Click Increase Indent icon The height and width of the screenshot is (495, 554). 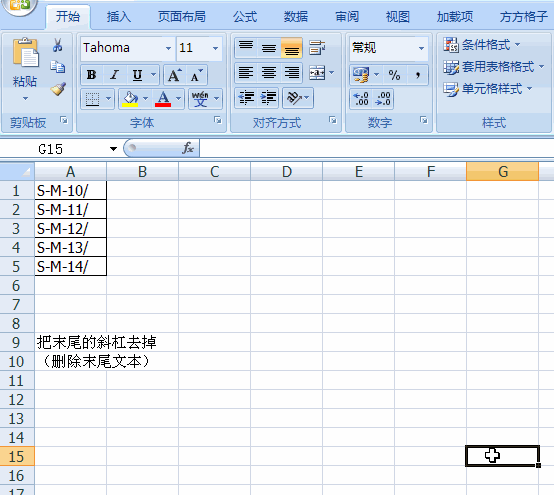269,98
